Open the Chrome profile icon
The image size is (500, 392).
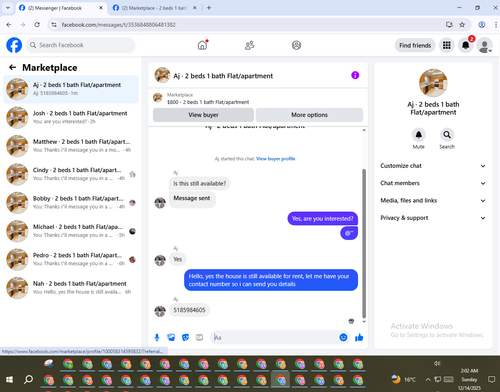pyautogui.click(x=482, y=25)
